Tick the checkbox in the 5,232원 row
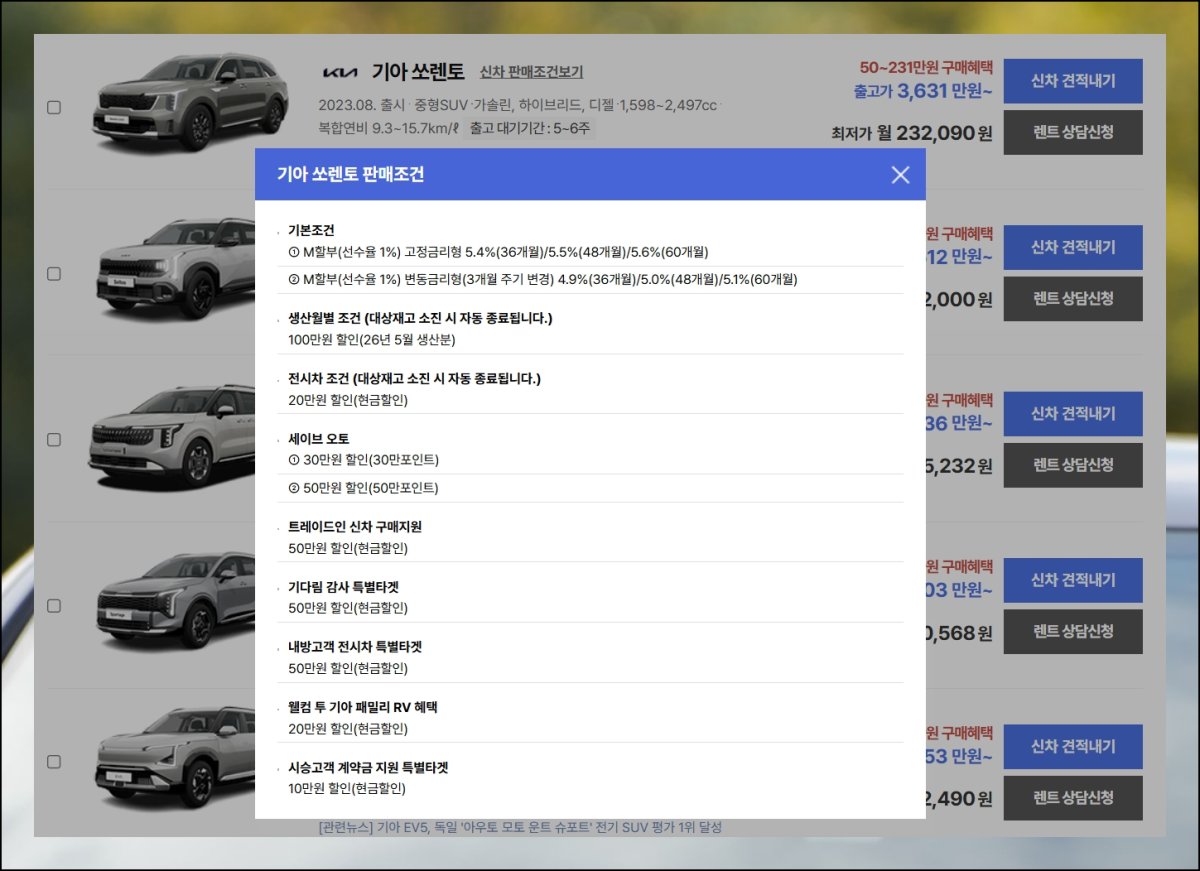The width and height of the screenshot is (1200, 871). click(54, 439)
